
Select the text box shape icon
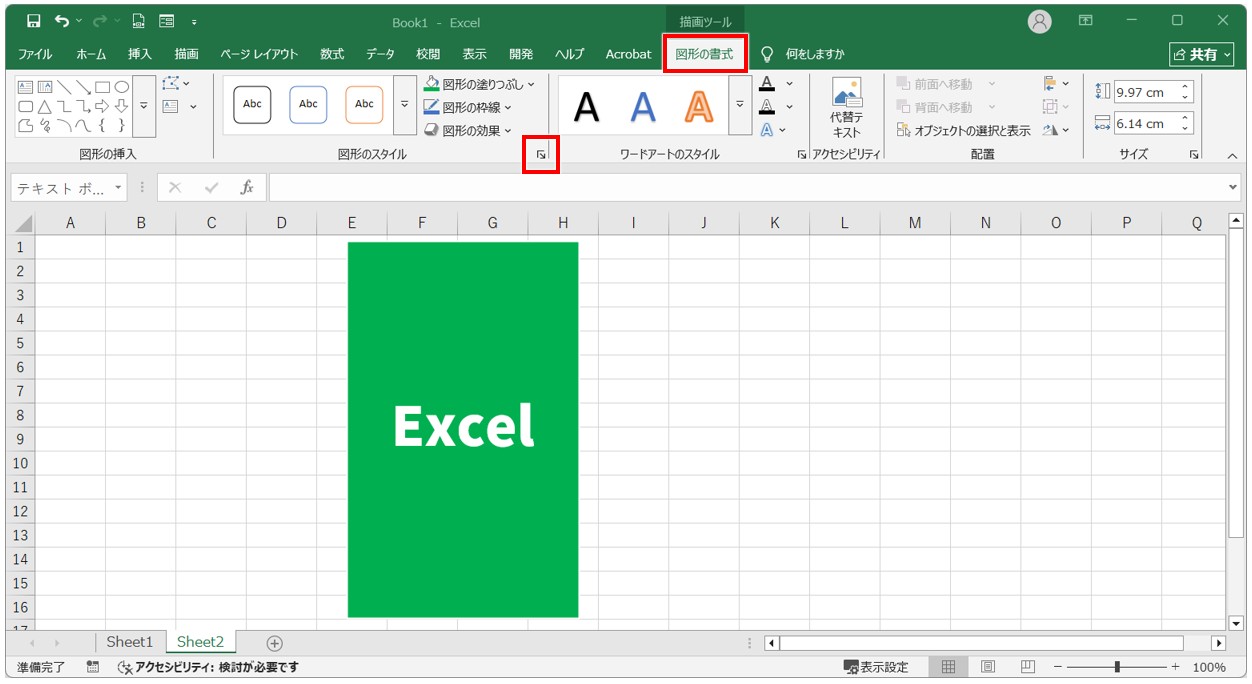tap(26, 87)
